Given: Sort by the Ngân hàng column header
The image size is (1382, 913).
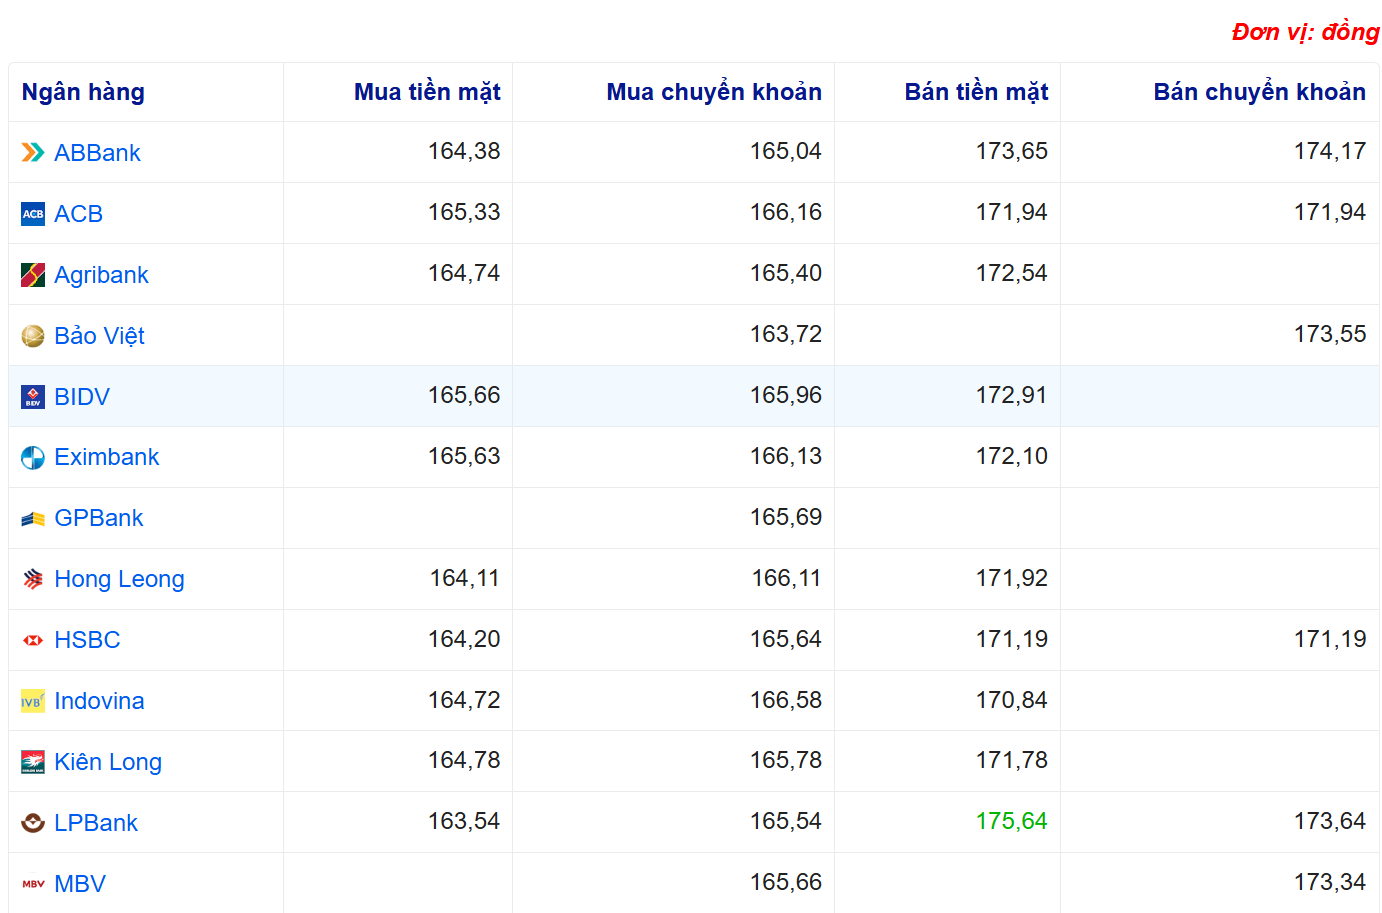Looking at the screenshot, I should tap(83, 92).
